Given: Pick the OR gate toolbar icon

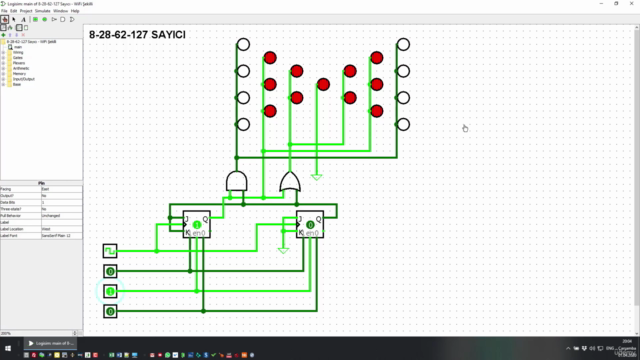Looking at the screenshot, I should [x=72, y=19].
